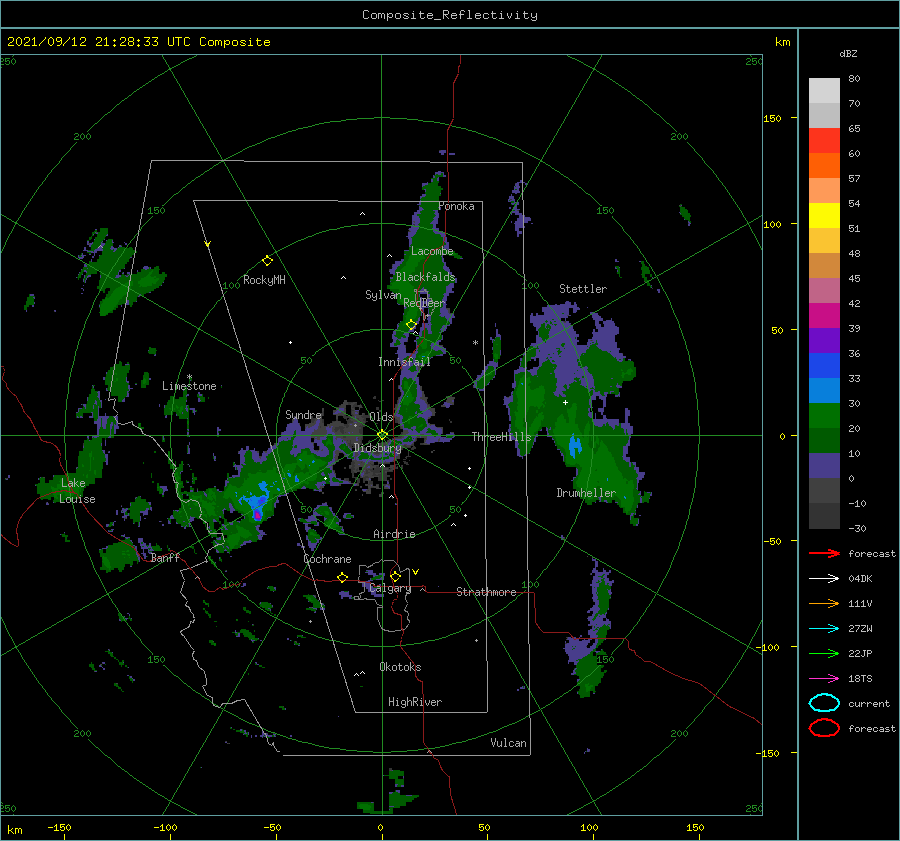
Task: Click the asterisk marker above Limestone
Action: [x=189, y=377]
